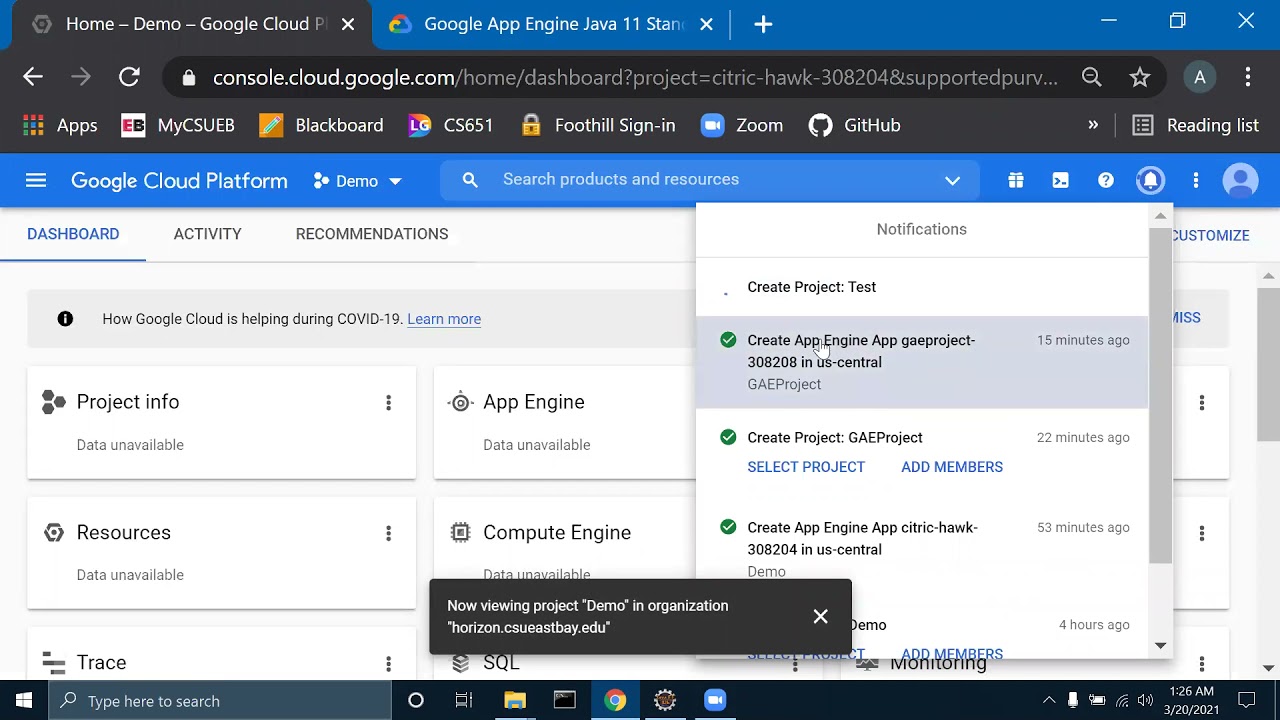Click the Resources card icon
The image size is (1280, 720).
[x=54, y=532]
